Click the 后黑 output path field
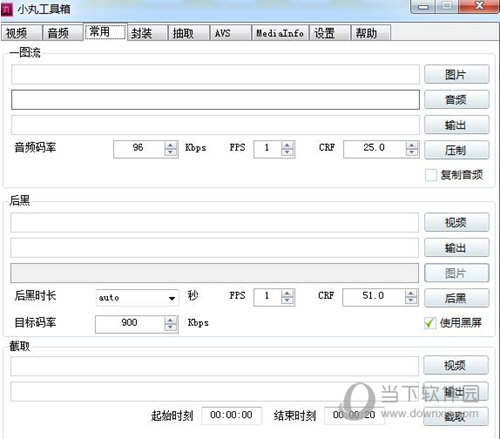The image size is (500, 439). tap(215, 248)
